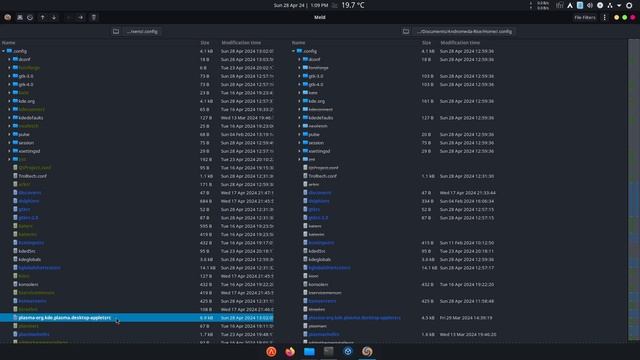
Task: Click the Meld icon in the dock
Action: [x=367, y=351]
